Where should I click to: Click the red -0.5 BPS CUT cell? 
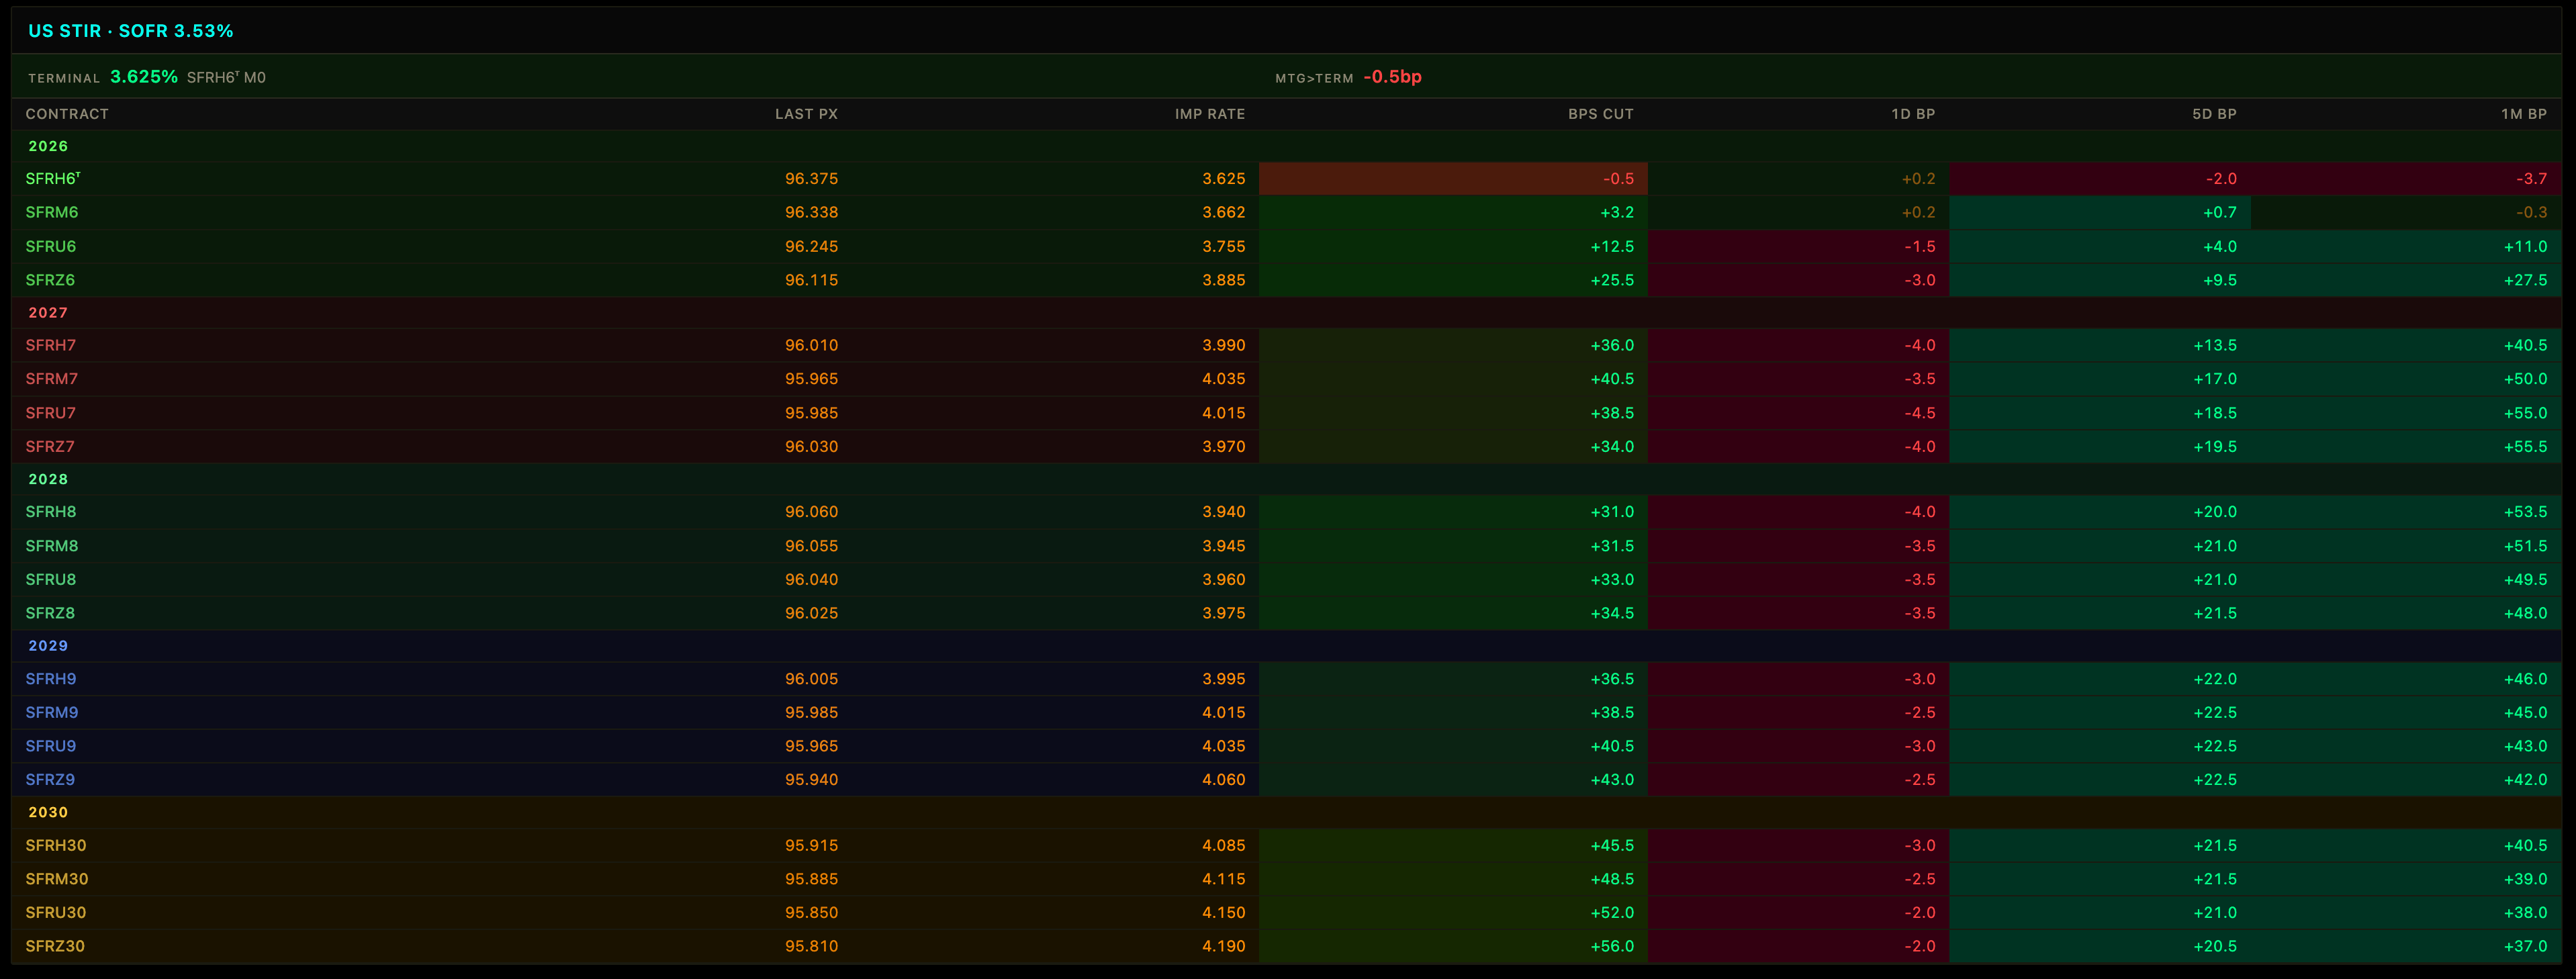pyautogui.click(x=1453, y=179)
